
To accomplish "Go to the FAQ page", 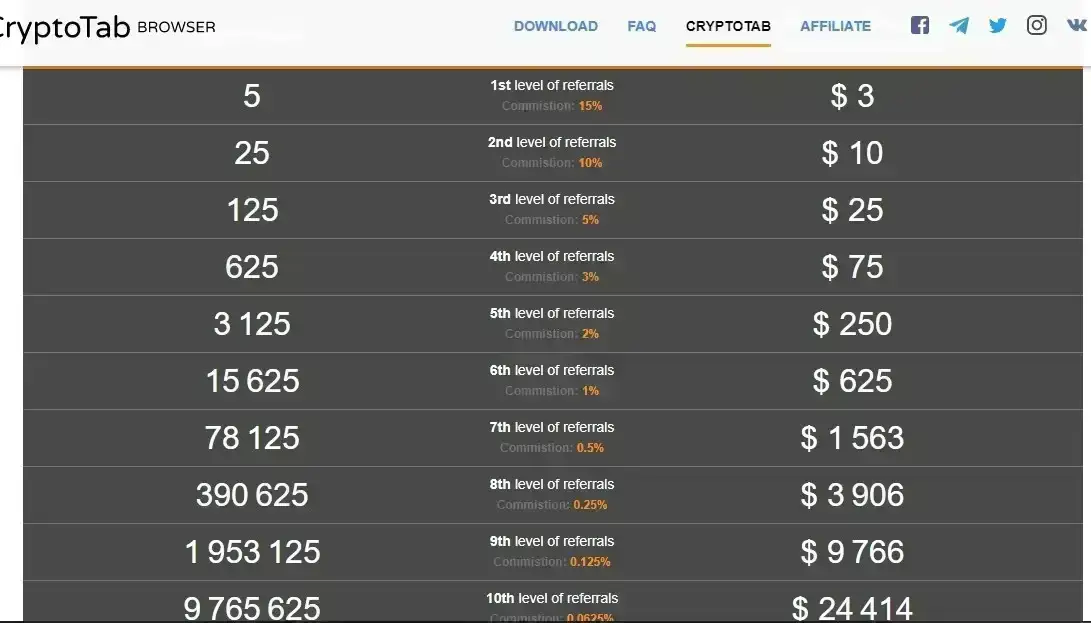I will [x=642, y=27].
